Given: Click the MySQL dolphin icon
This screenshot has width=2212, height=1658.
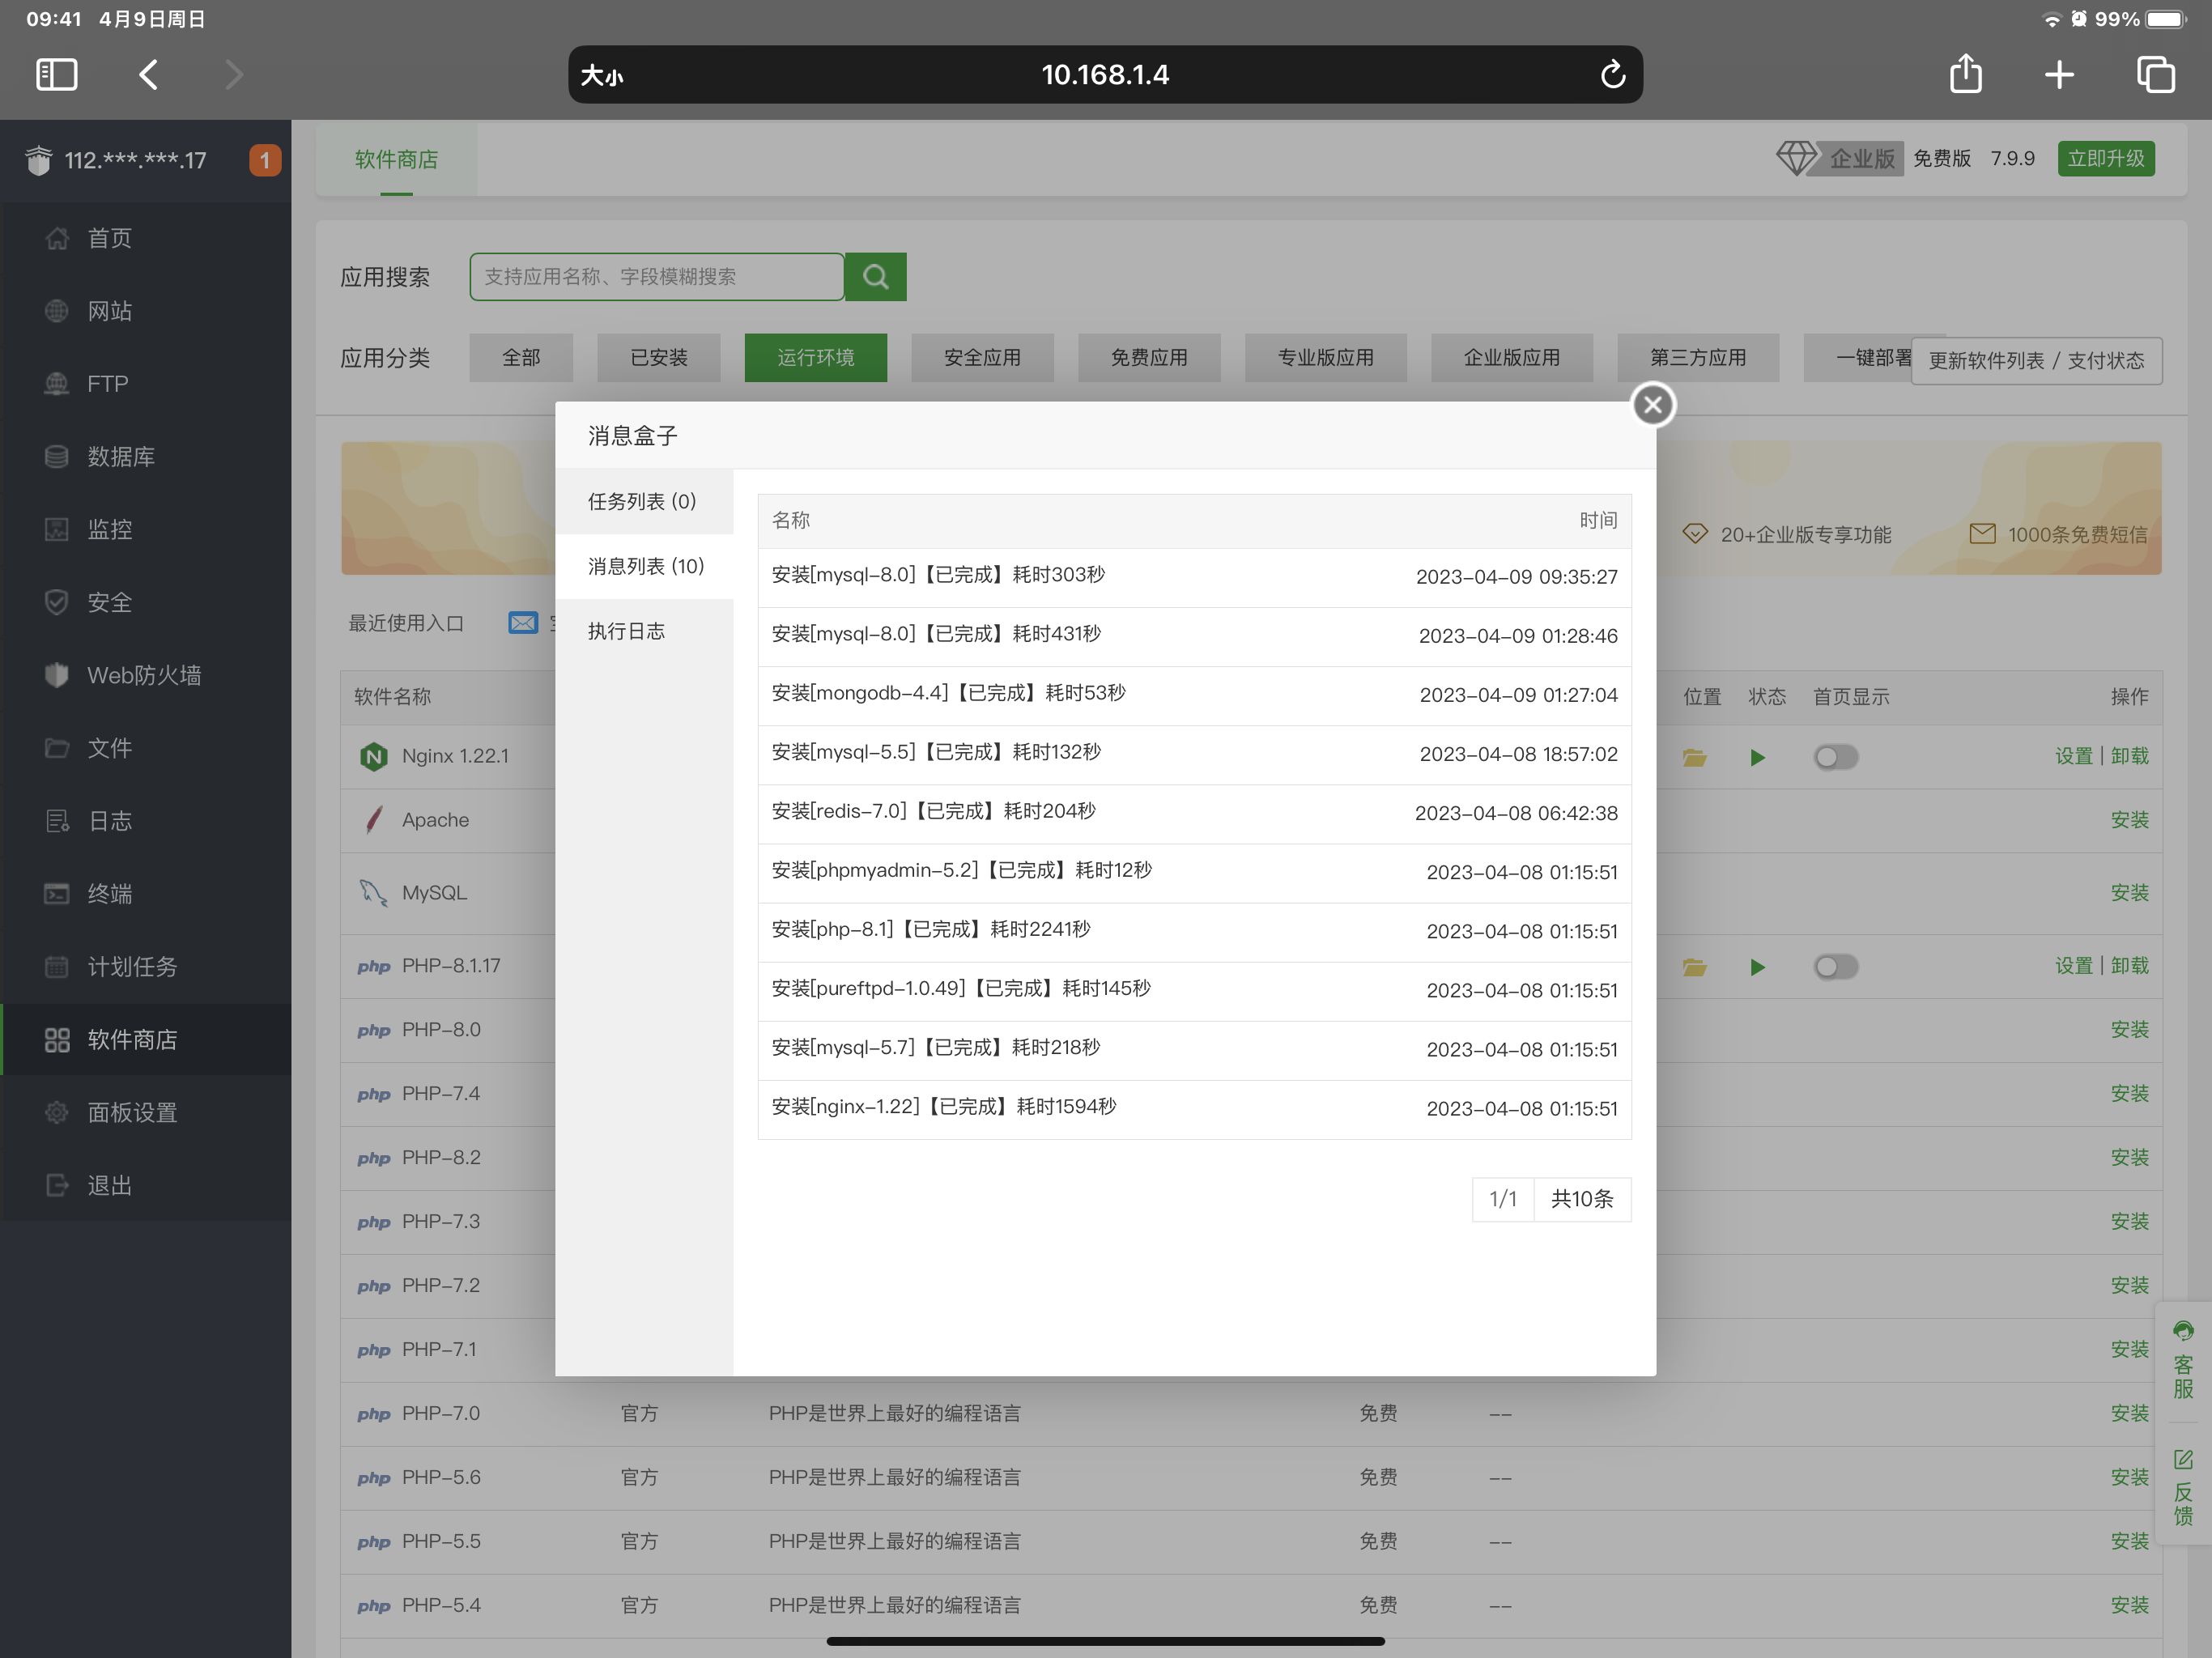Looking at the screenshot, I should 373,893.
